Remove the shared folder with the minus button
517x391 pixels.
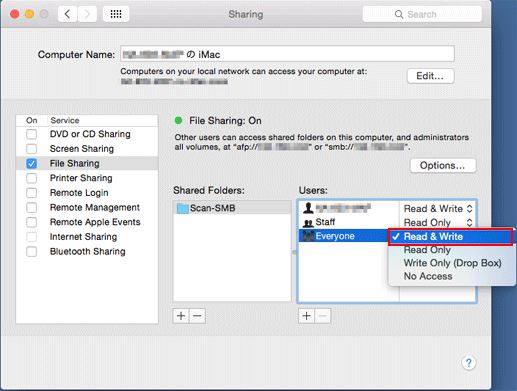[x=197, y=316]
